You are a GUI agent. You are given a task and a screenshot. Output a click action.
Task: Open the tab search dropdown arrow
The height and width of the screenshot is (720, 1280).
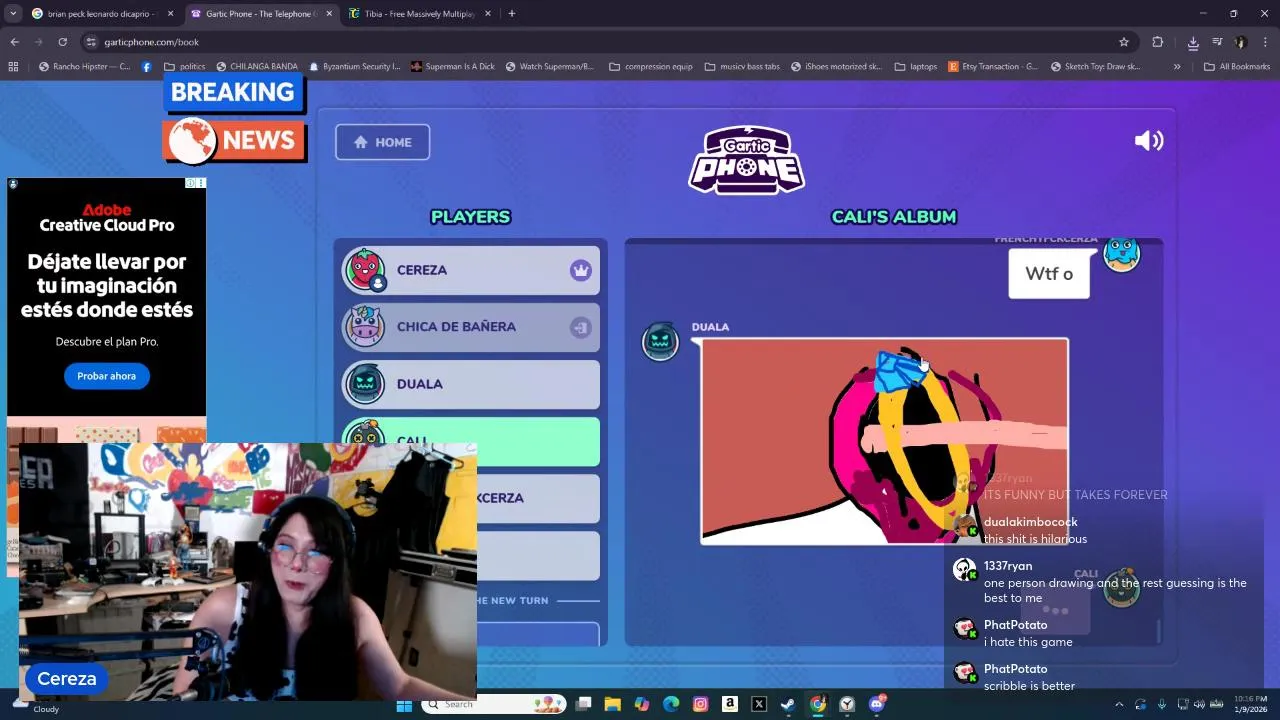(13, 14)
